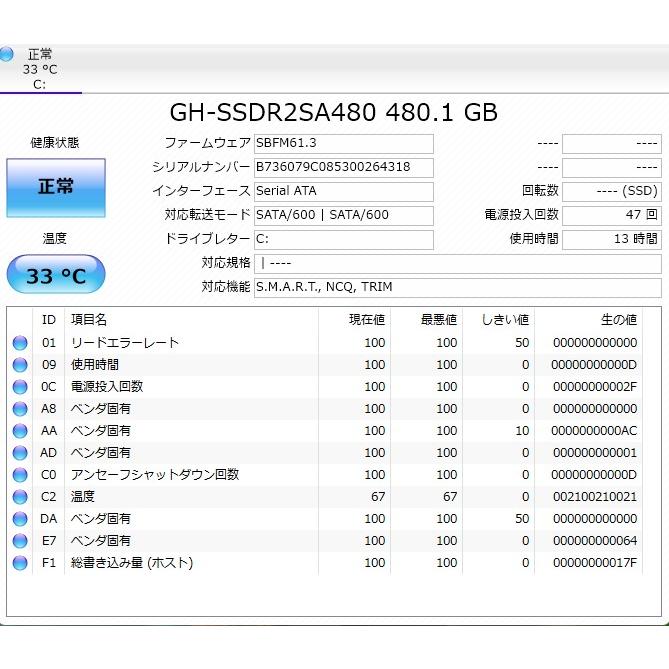Click the power on count field 47 回

pos(612,215)
